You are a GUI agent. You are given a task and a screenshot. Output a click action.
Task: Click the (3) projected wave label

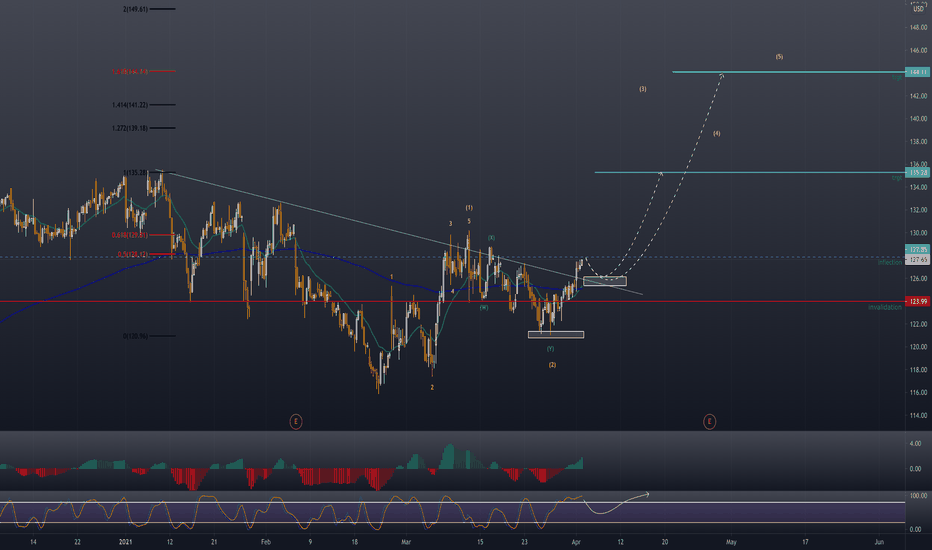(x=643, y=89)
